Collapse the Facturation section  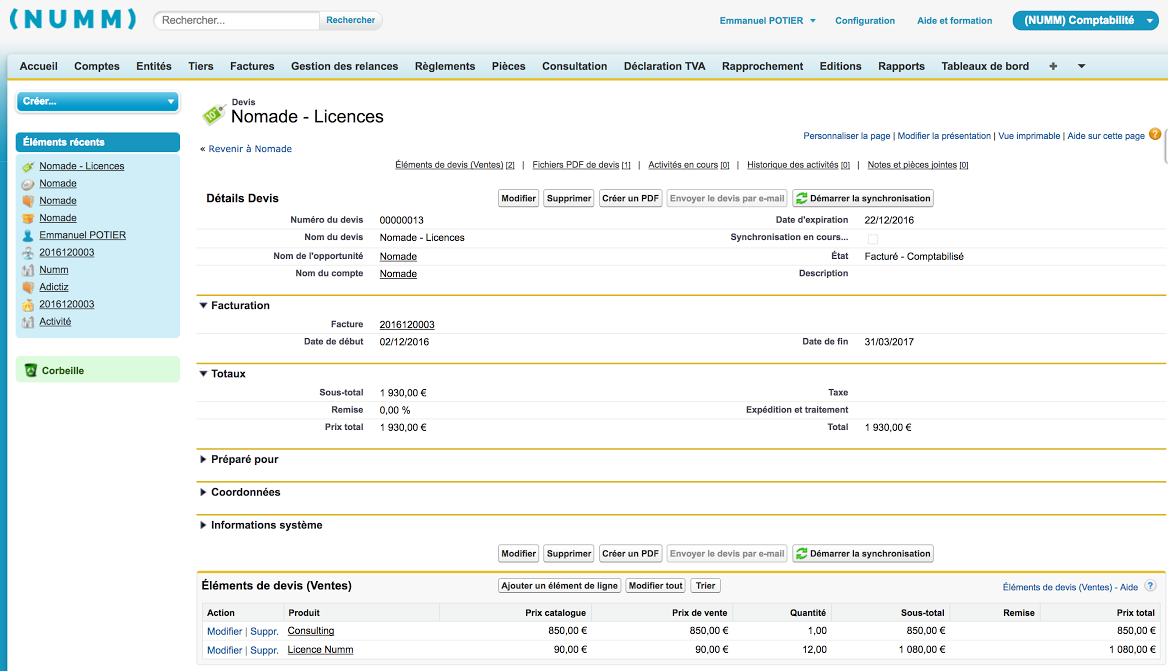pos(203,306)
